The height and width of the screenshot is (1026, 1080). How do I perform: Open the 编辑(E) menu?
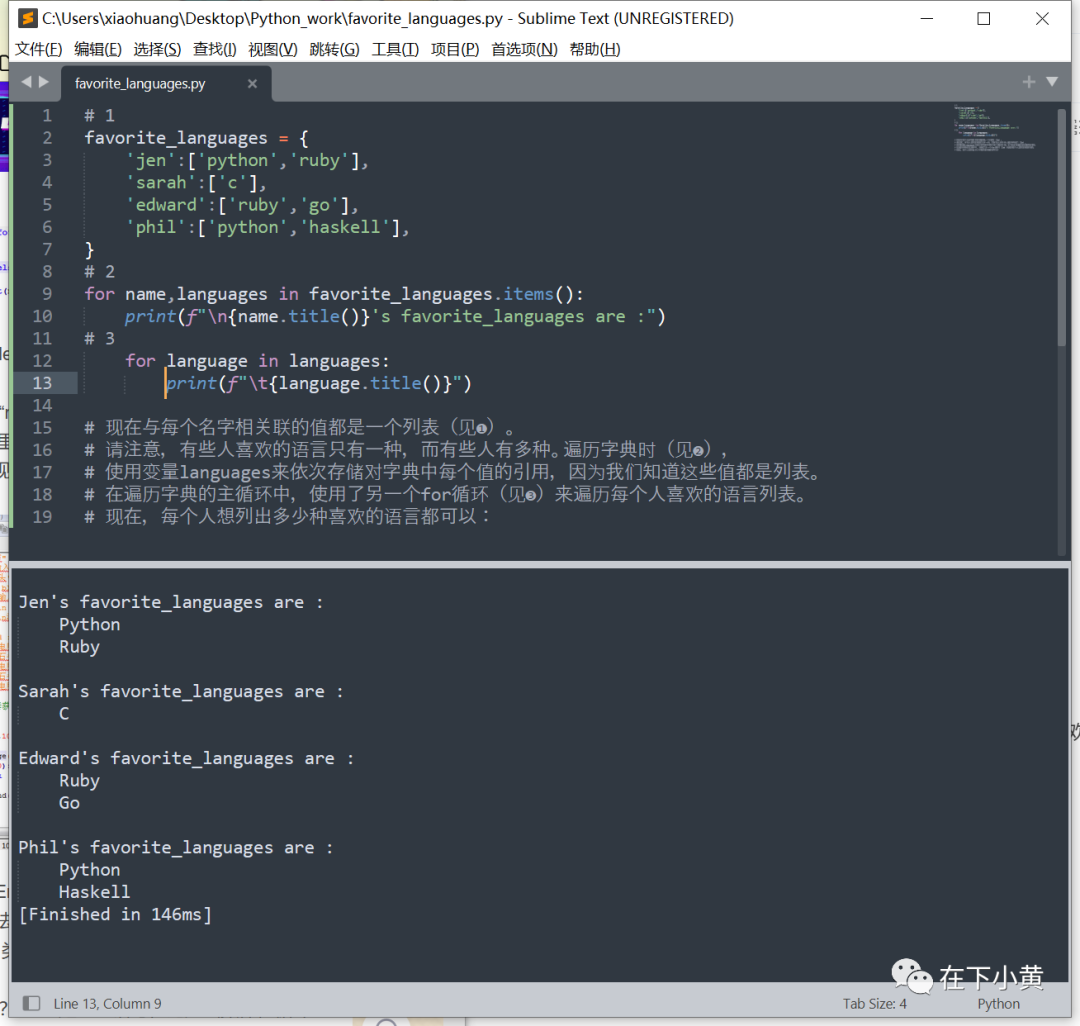(x=98, y=50)
